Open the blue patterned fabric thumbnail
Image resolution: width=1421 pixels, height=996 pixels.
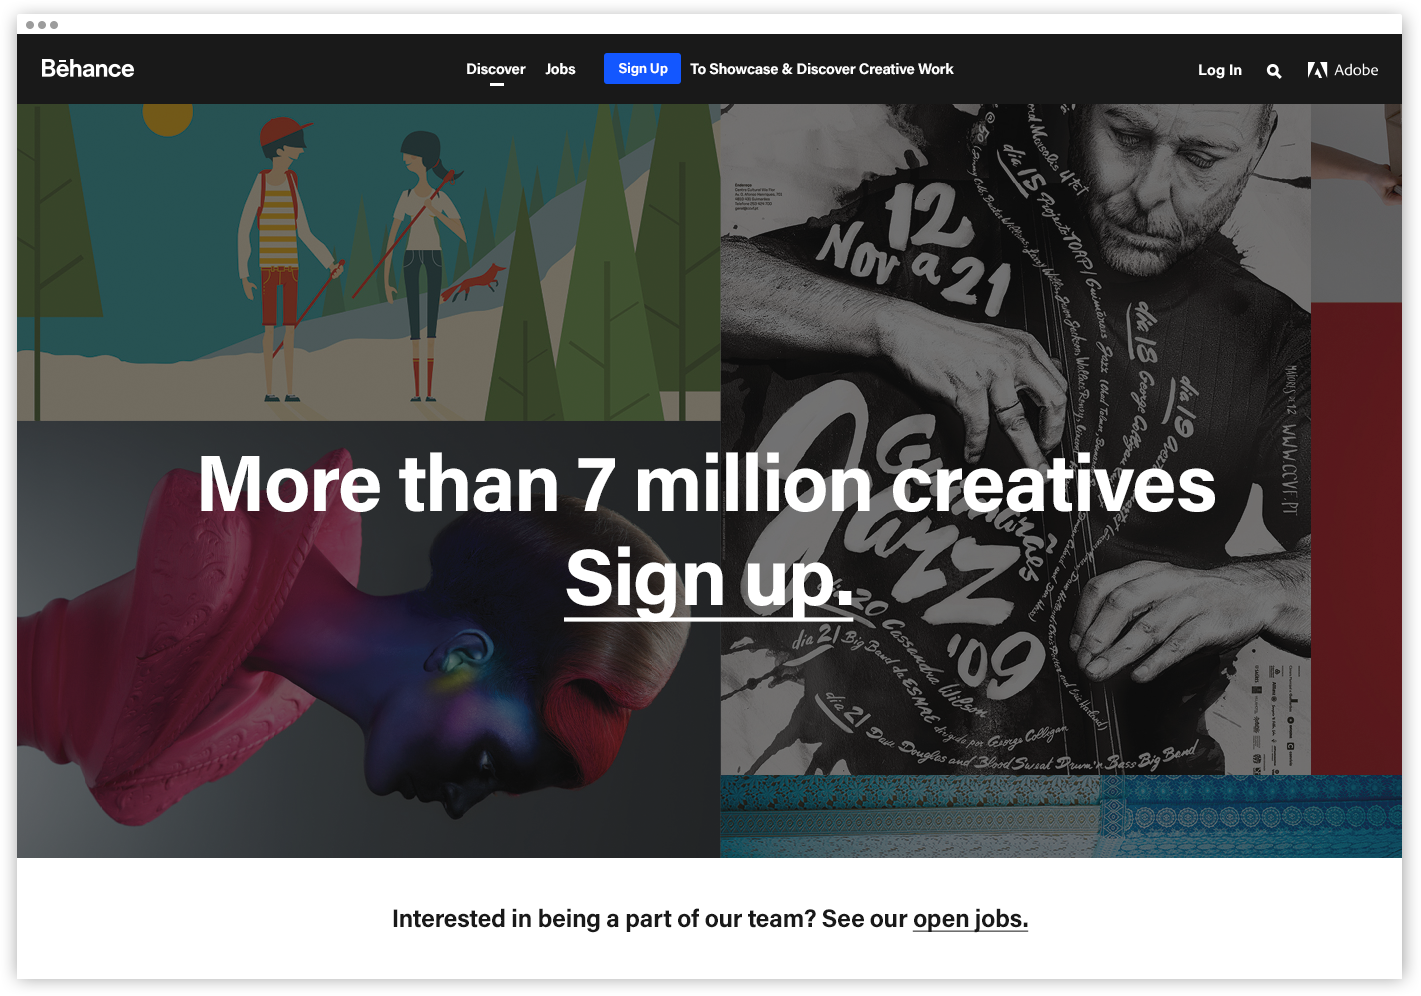pos(1061,817)
